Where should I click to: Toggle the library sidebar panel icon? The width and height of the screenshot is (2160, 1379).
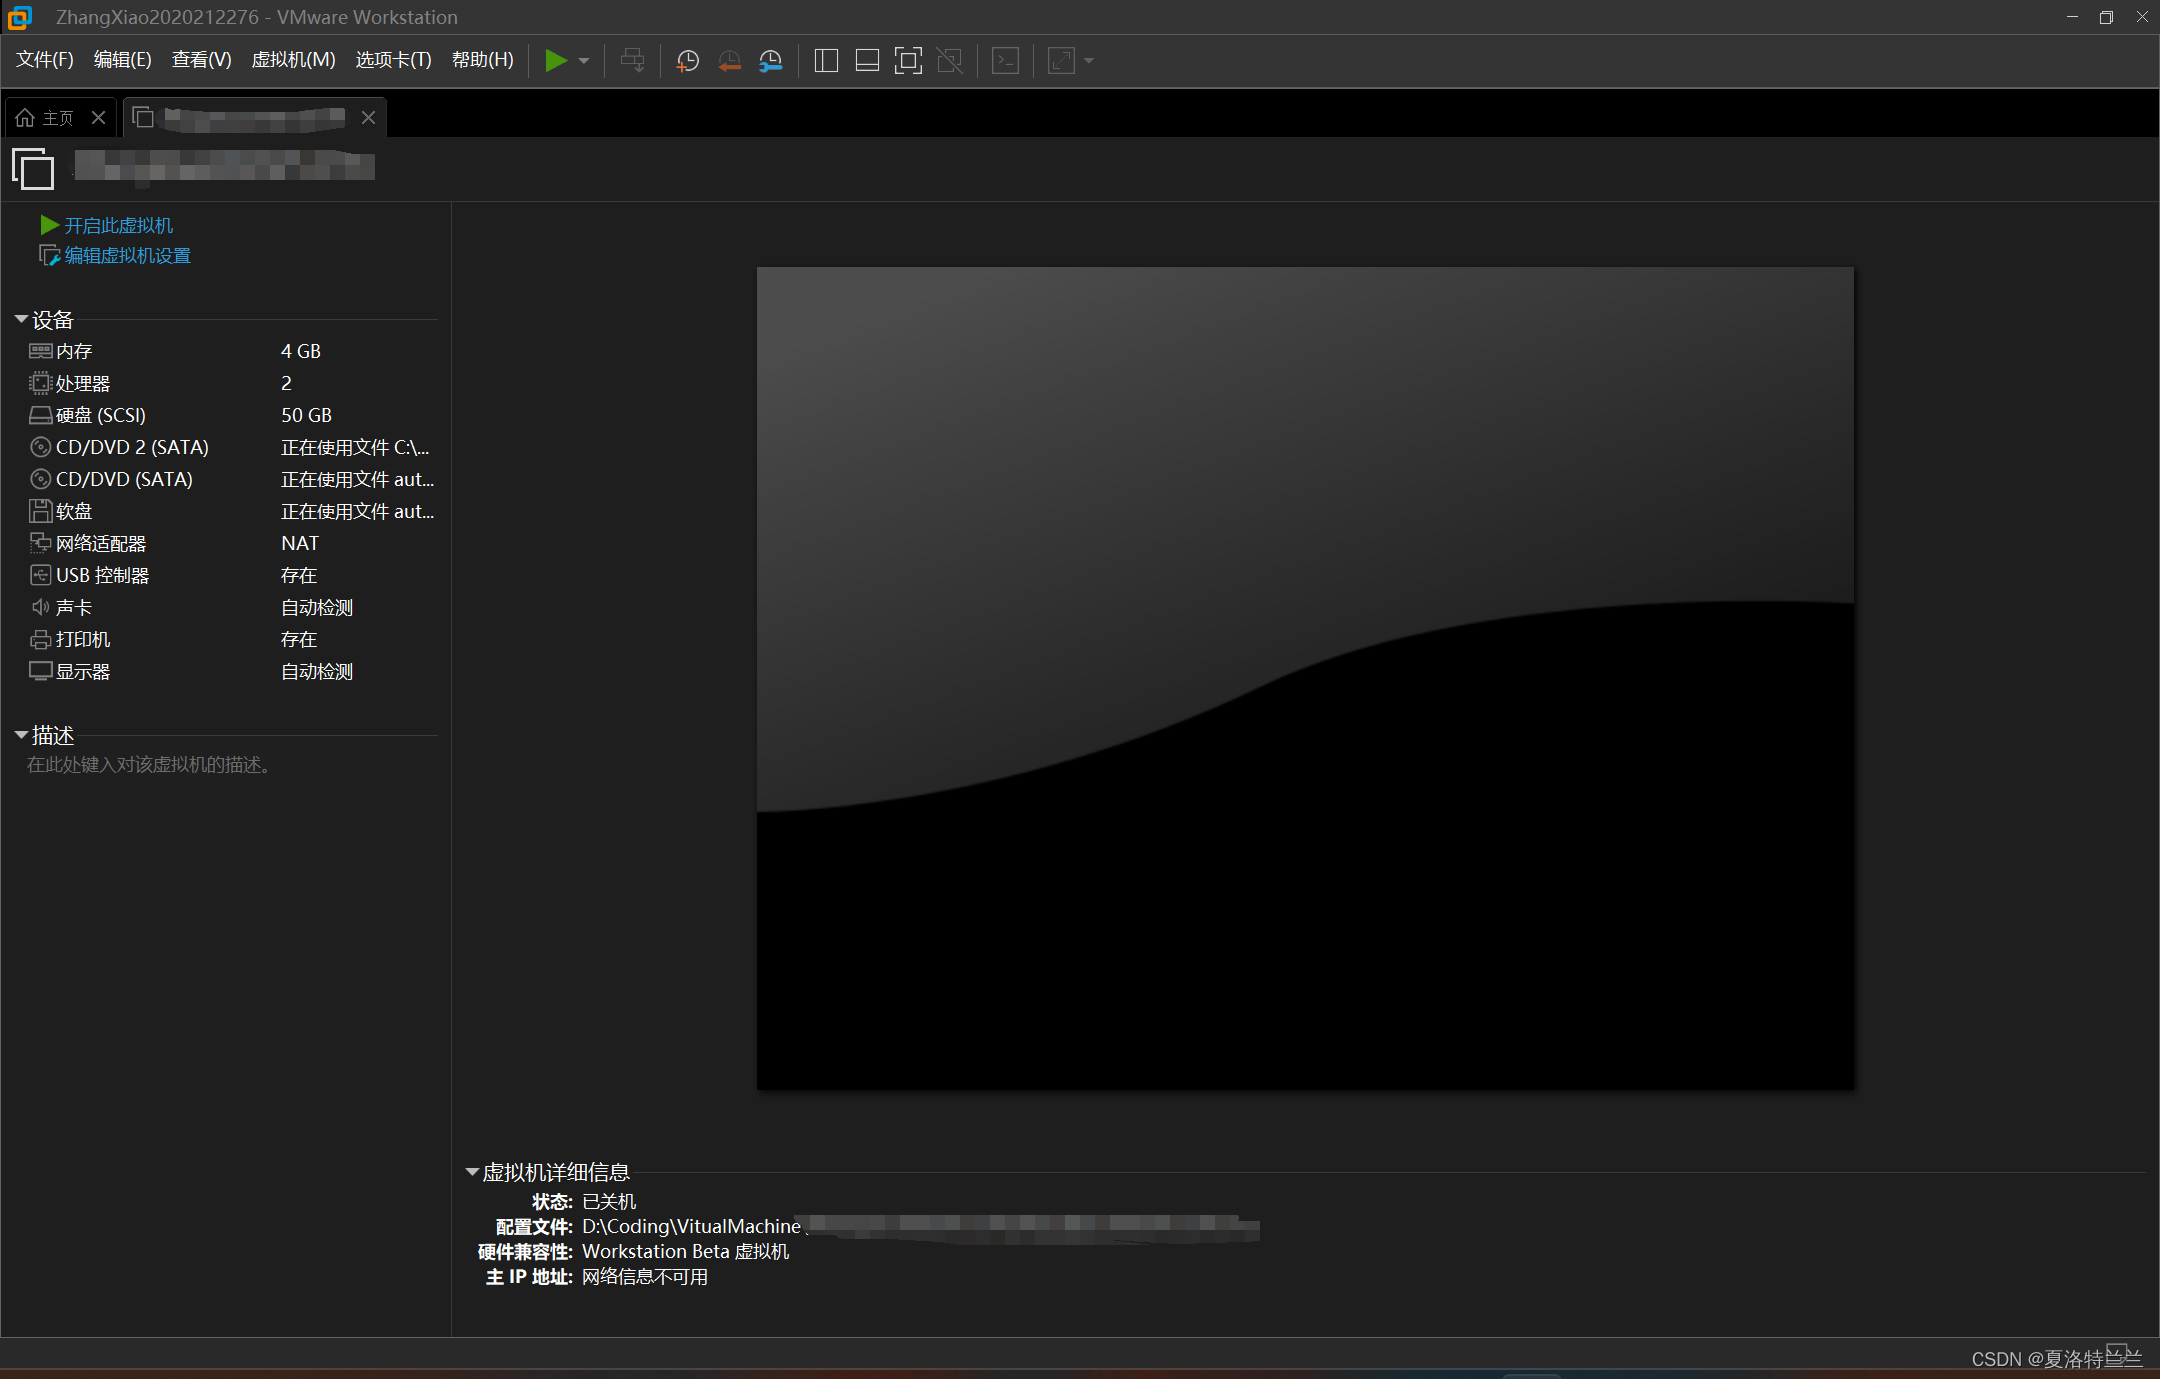pyautogui.click(x=826, y=61)
